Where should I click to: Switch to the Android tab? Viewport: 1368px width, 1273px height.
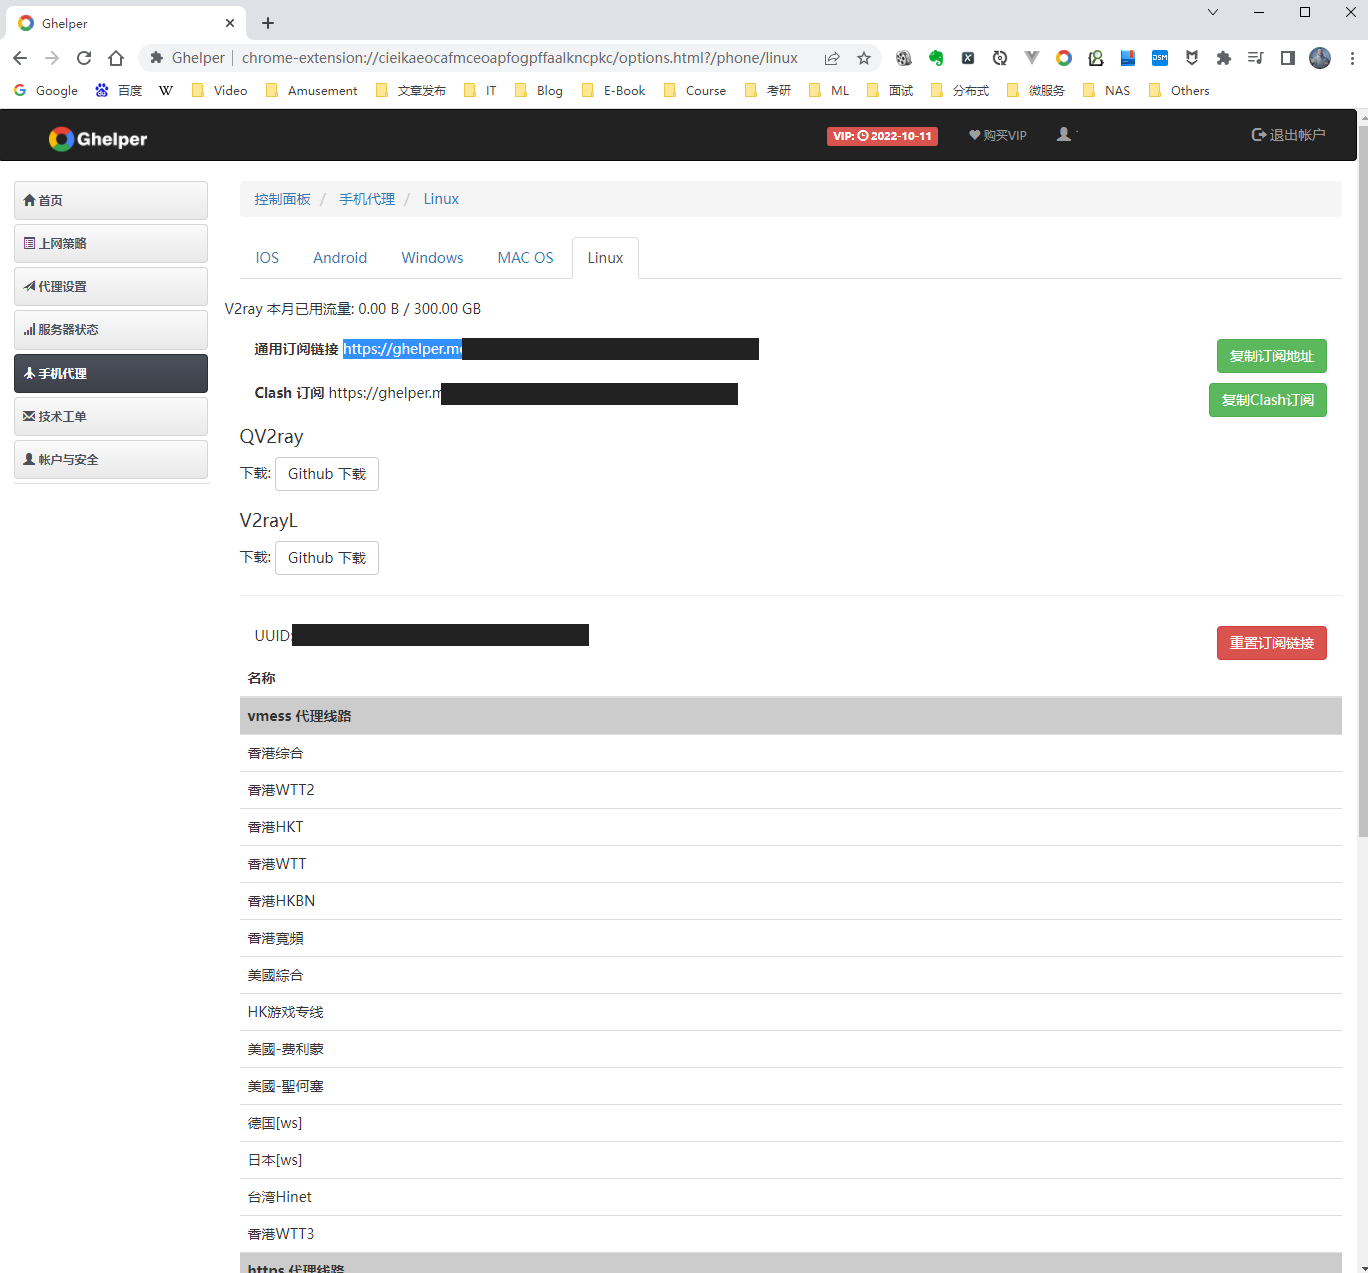point(340,258)
